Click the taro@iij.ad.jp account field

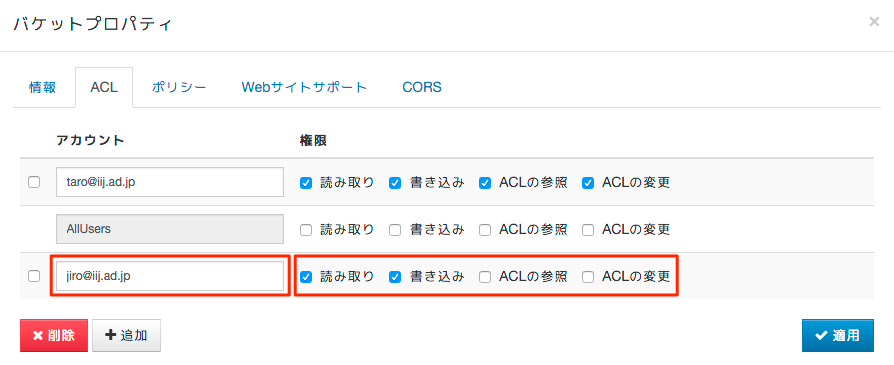[x=170, y=182]
